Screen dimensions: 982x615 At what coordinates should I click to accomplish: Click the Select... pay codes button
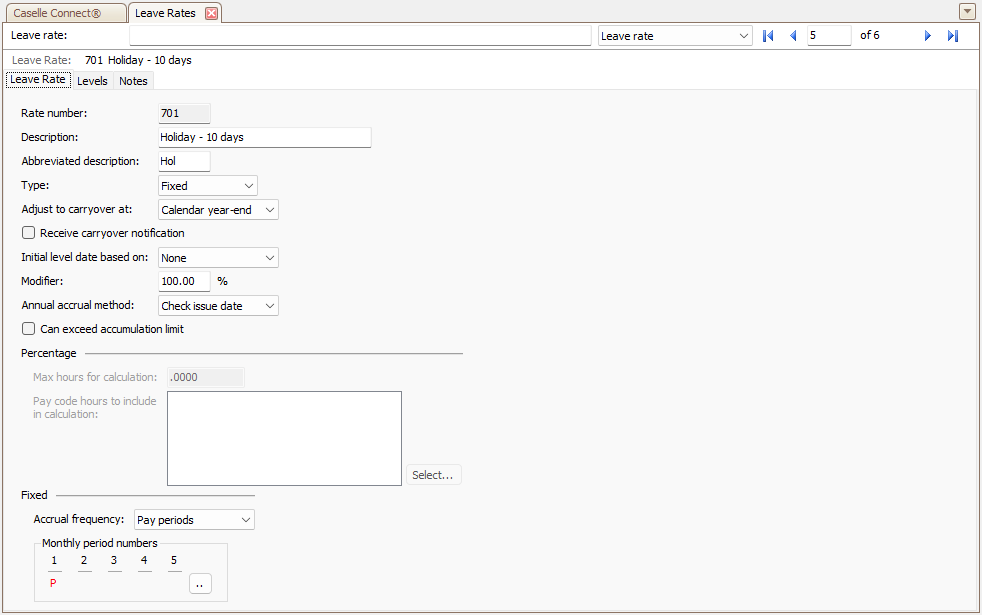433,475
